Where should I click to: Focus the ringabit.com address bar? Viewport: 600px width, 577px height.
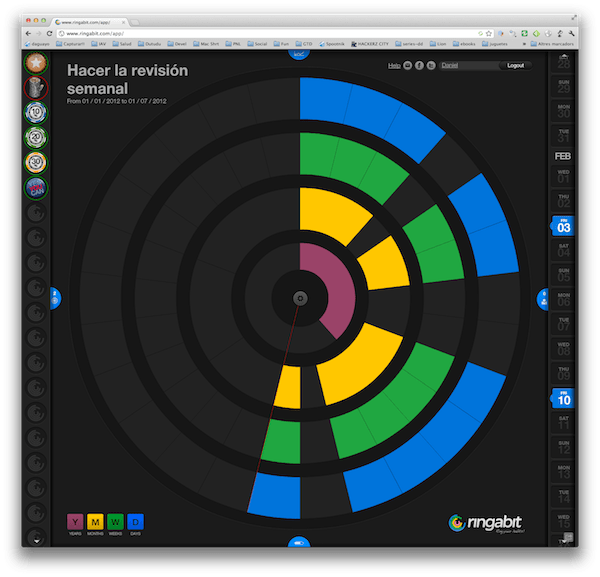268,34
